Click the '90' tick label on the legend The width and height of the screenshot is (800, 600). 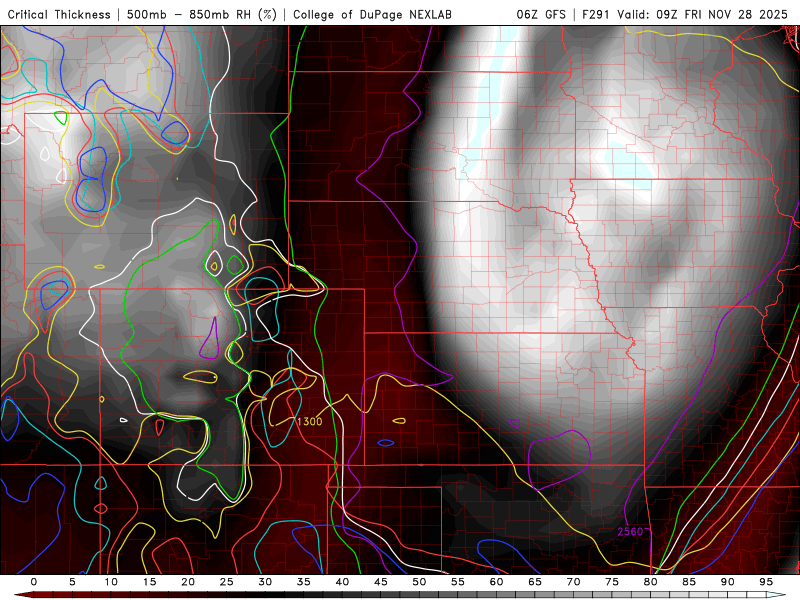pos(728,582)
